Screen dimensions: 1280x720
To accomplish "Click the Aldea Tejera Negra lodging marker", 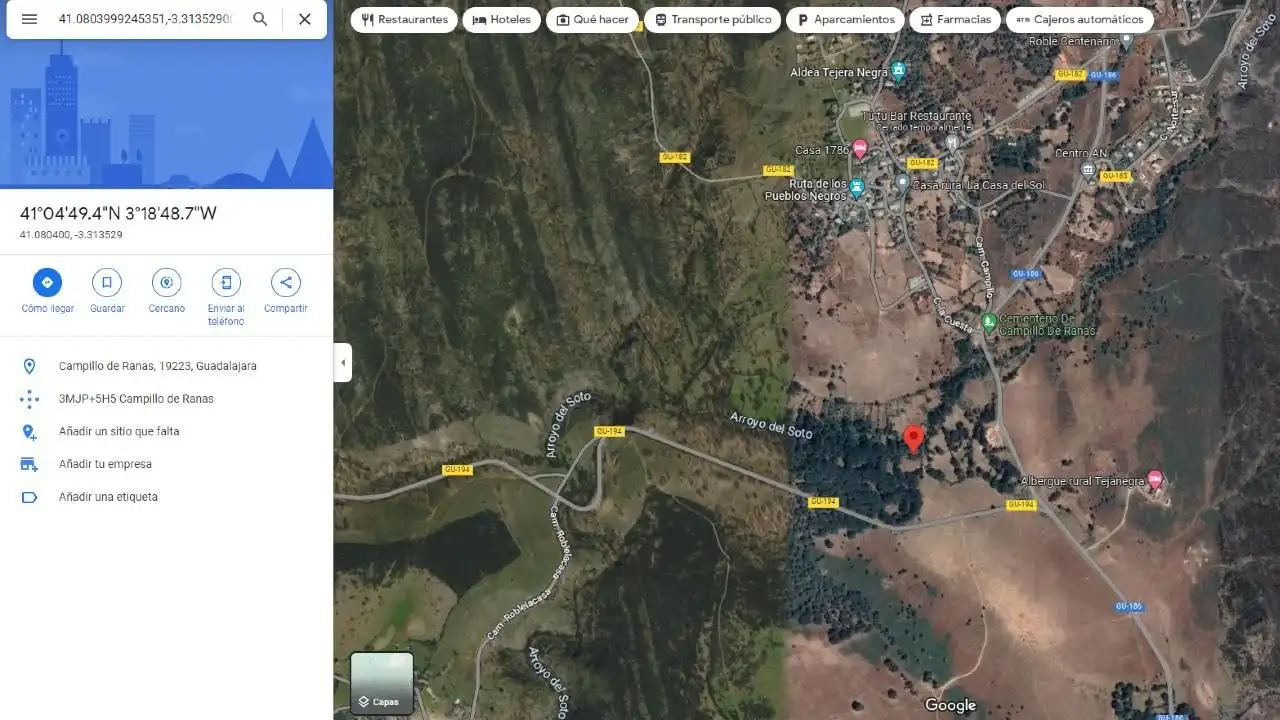I will coord(898,71).
